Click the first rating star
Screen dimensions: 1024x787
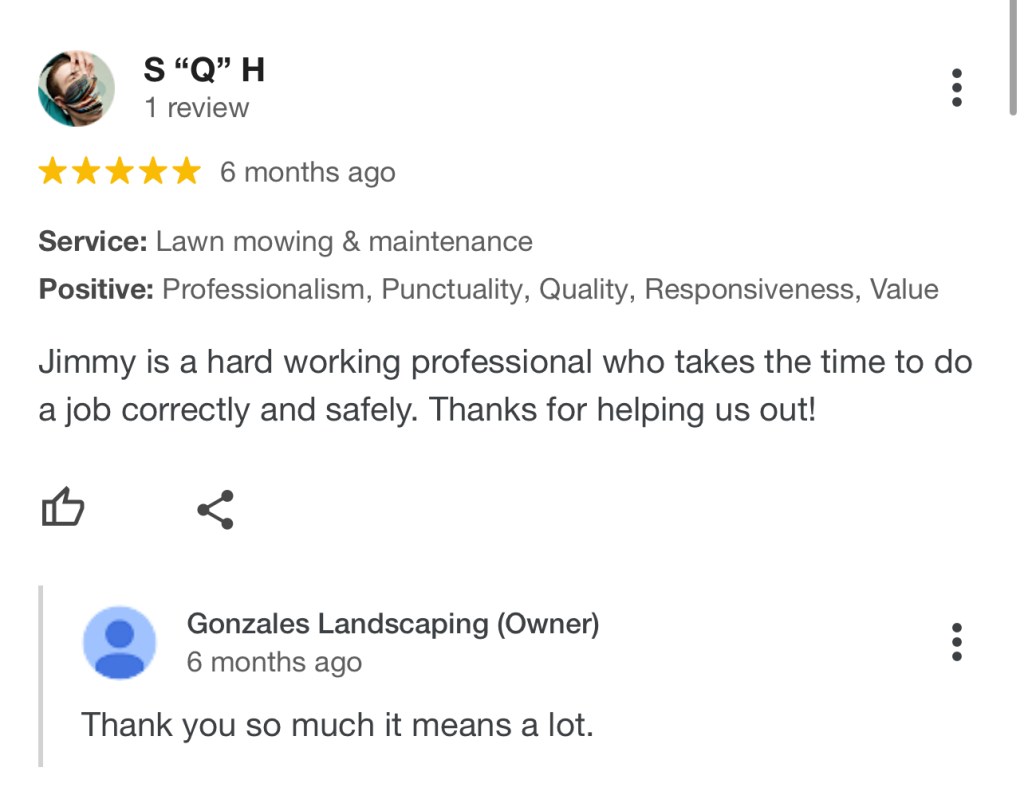coord(52,172)
